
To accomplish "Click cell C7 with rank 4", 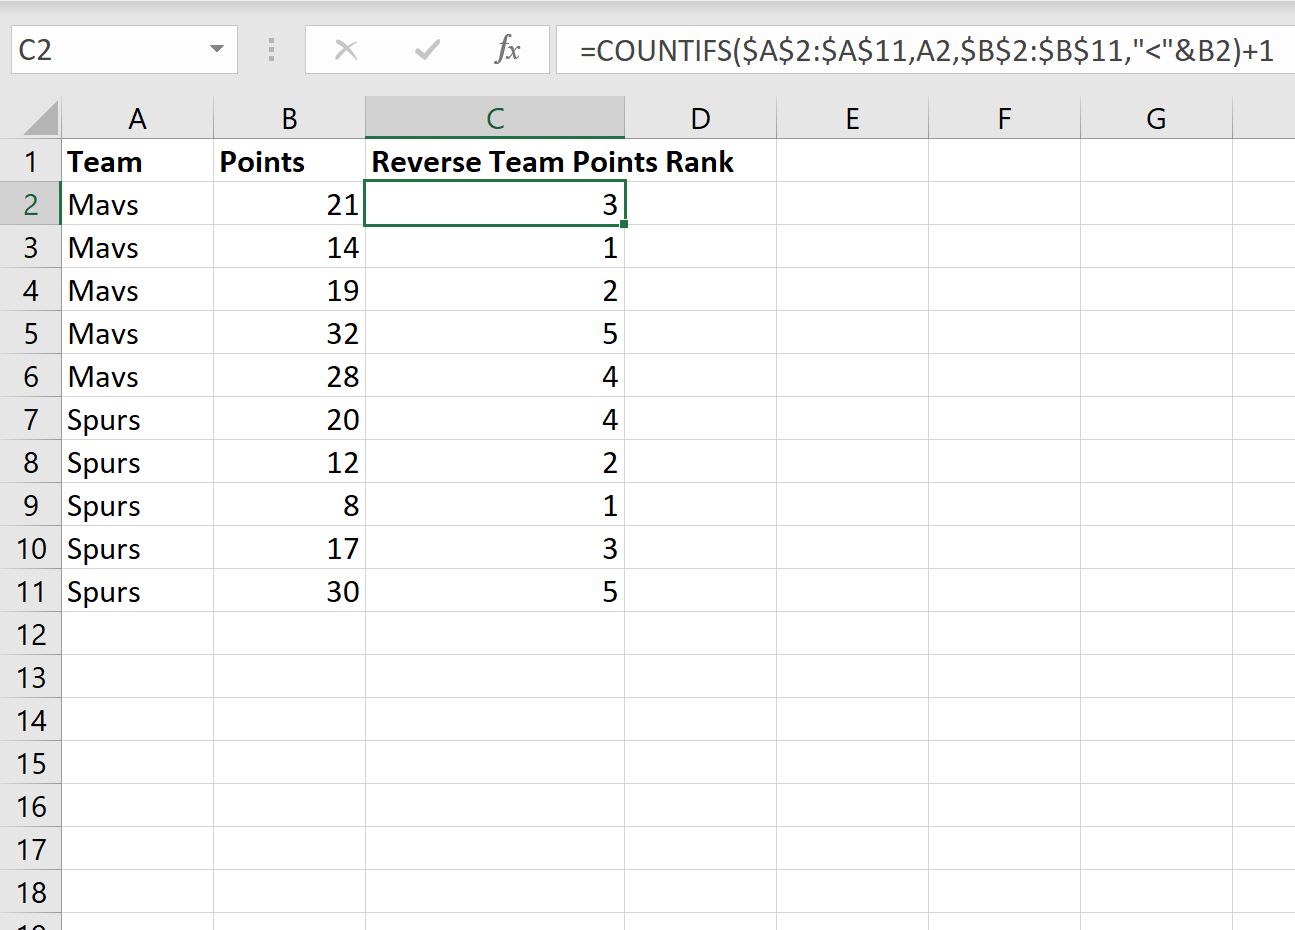I will [495, 419].
